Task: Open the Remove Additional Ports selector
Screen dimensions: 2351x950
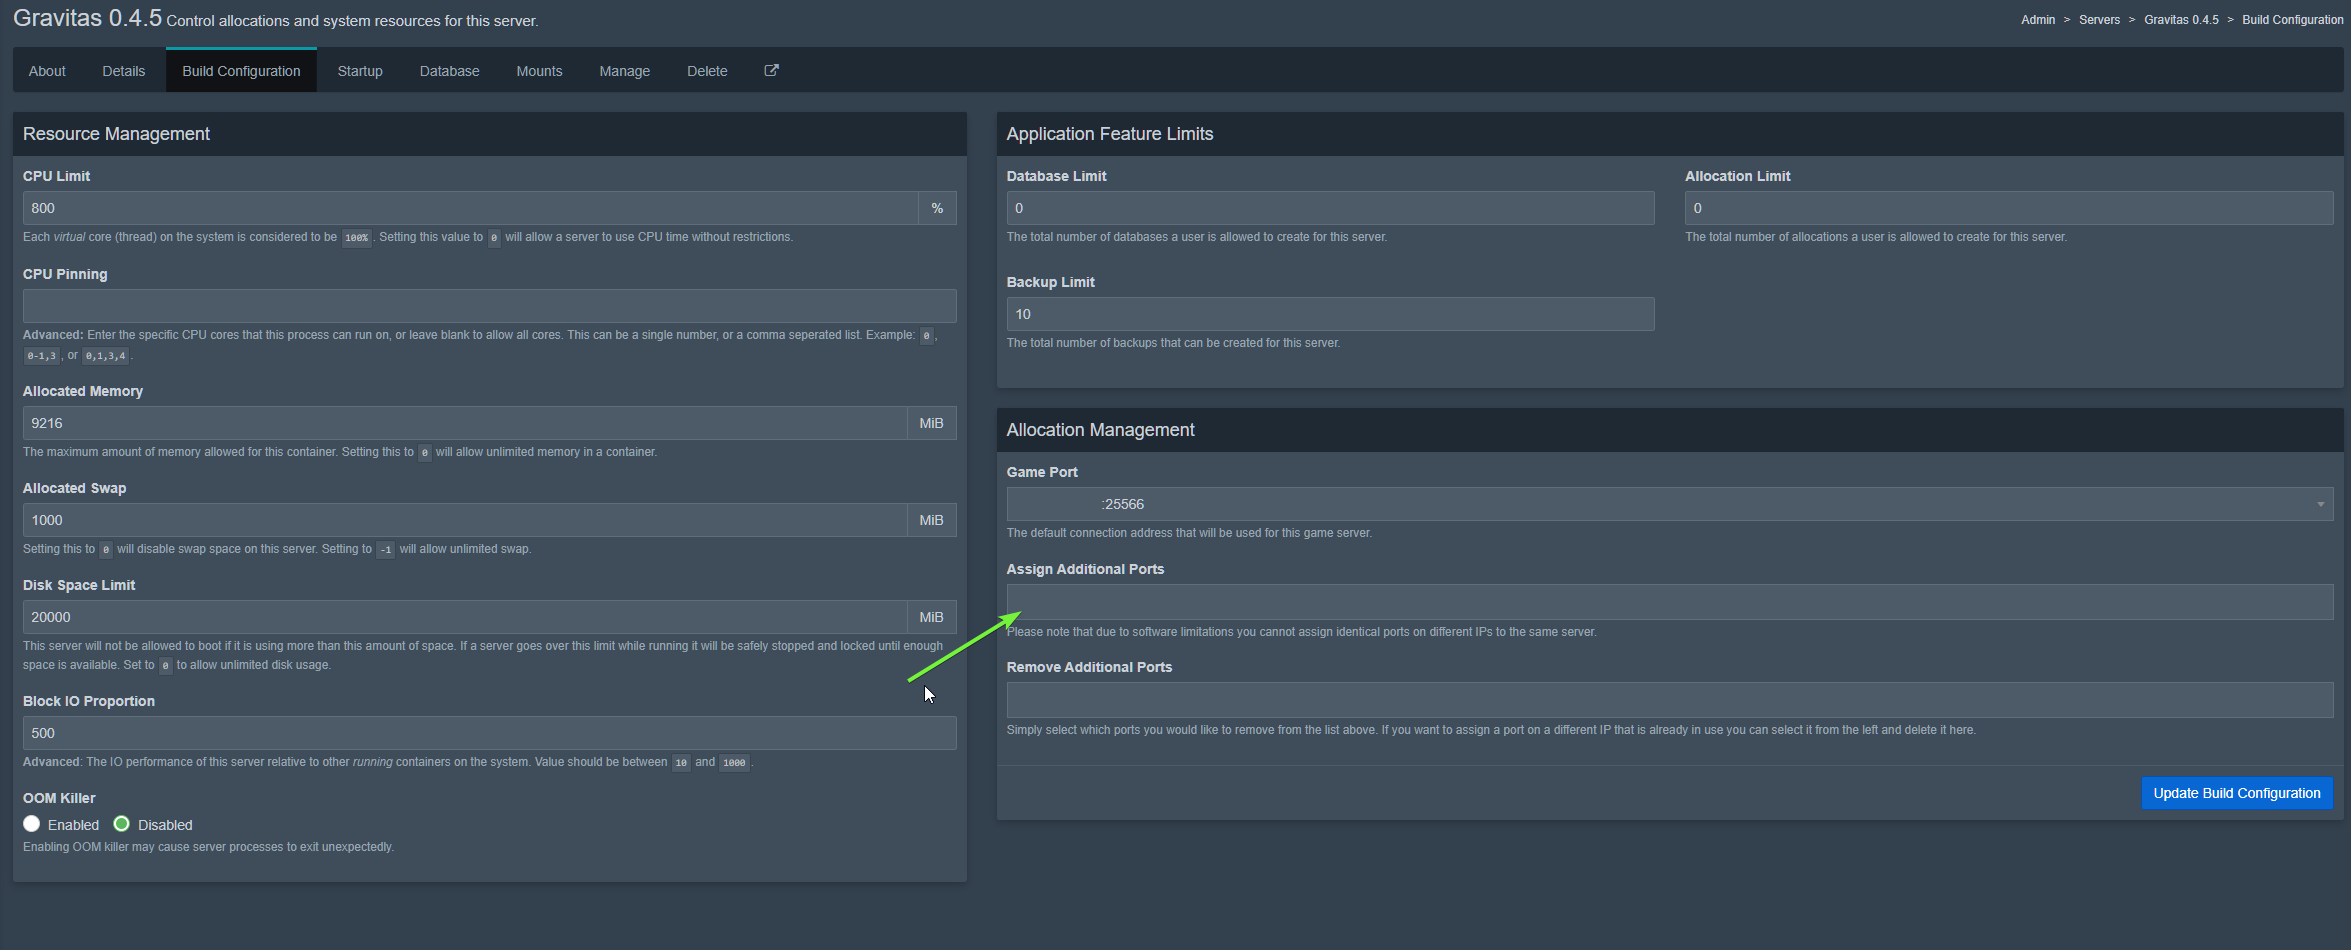Action: pos(1669,700)
